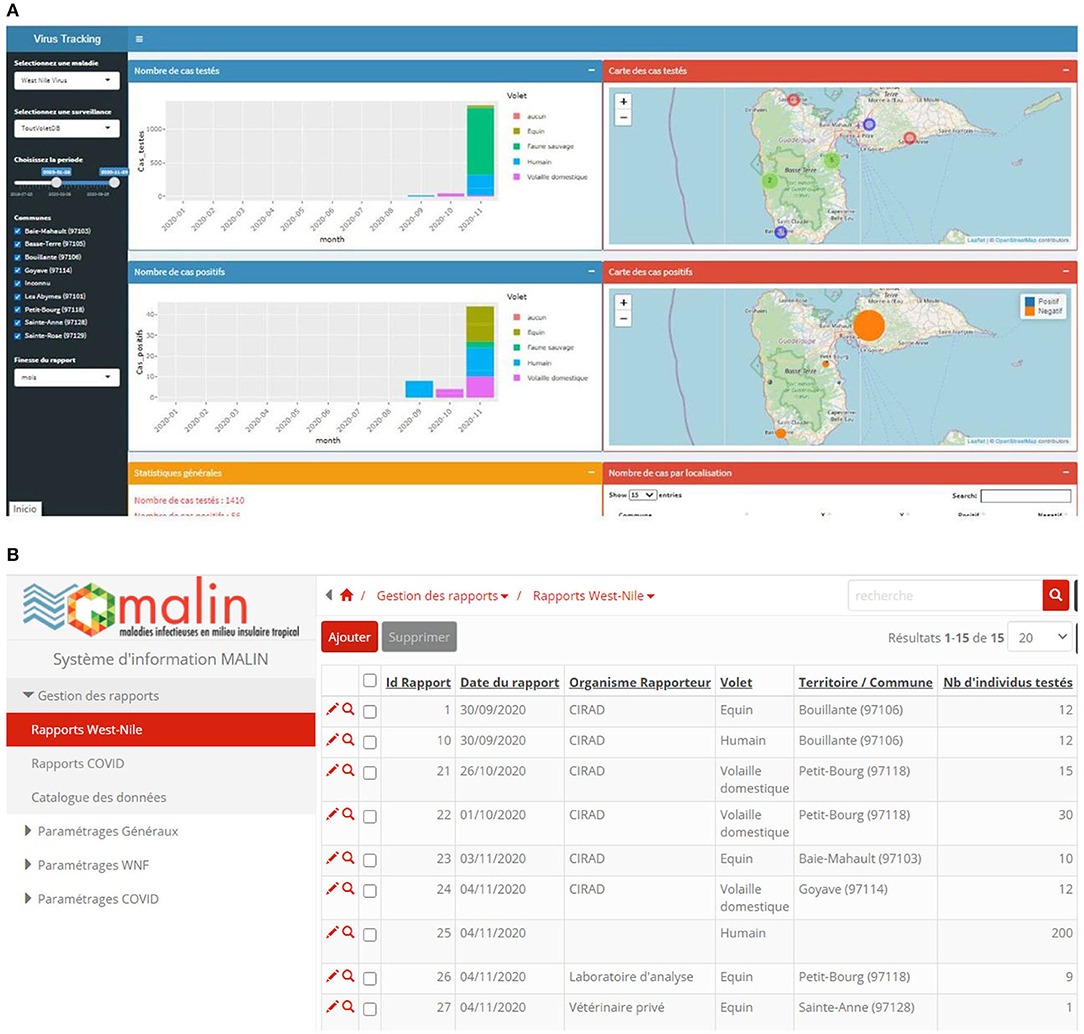Screen dimensions: 1084x1034
Task: View report 23 with the magnifier icon
Action: pos(348,858)
